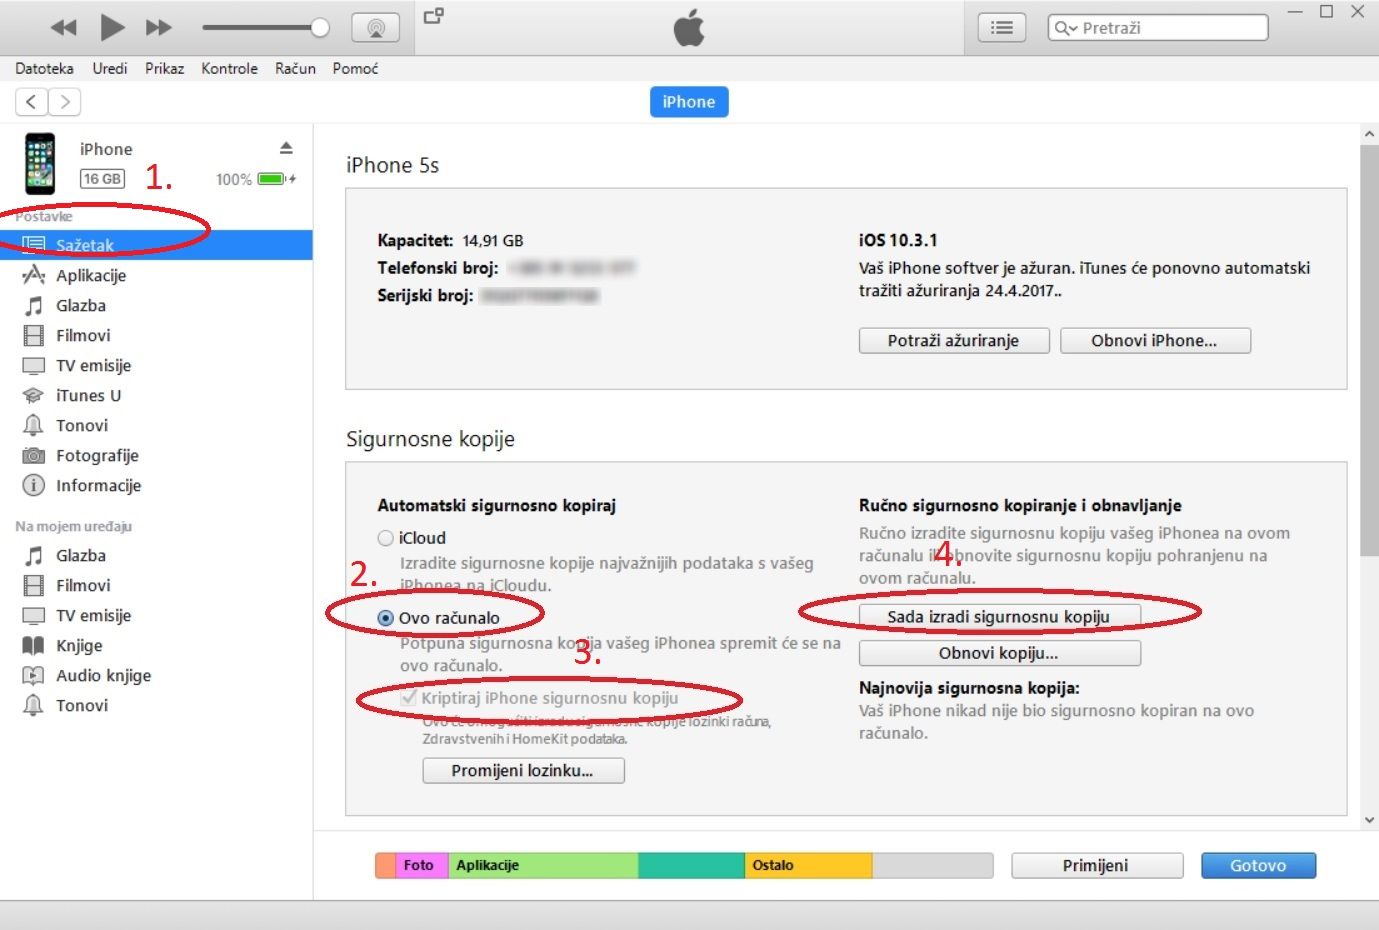Viewport: 1379px width, 930px height.
Task: Select the iCloud backup radio button
Action: click(386, 538)
